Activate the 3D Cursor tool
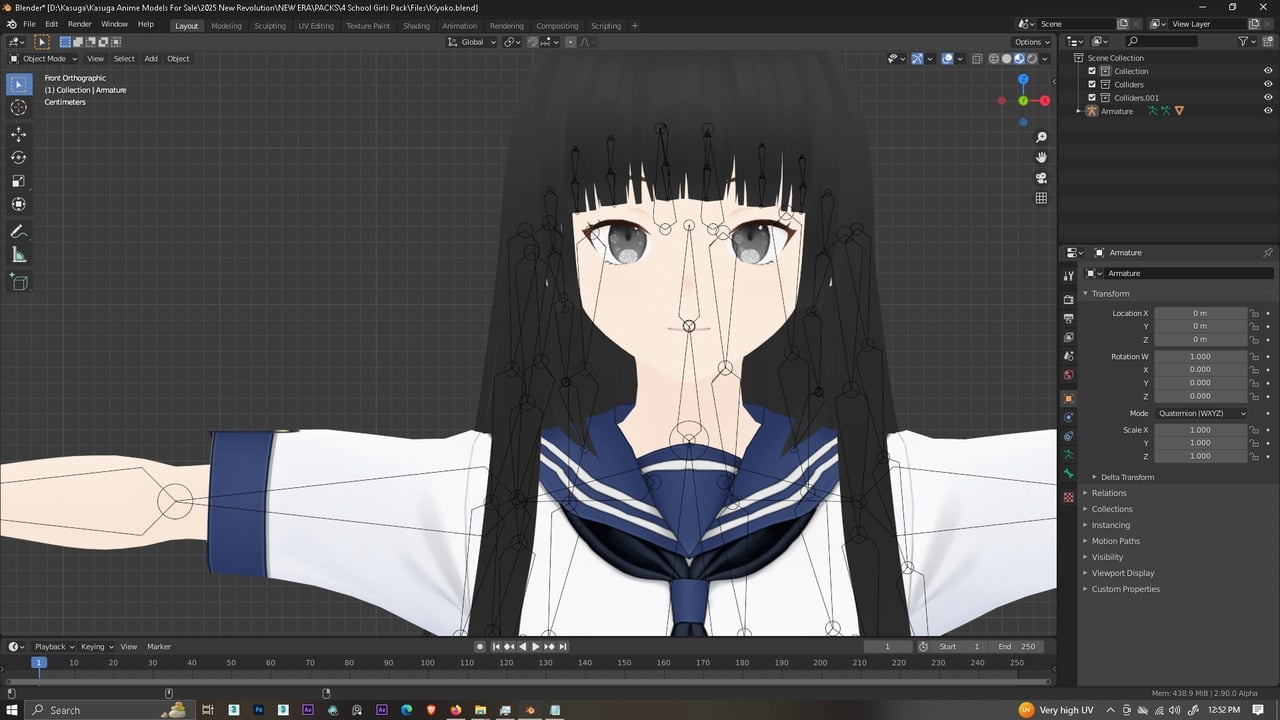This screenshot has height=720, width=1280. tap(19, 107)
